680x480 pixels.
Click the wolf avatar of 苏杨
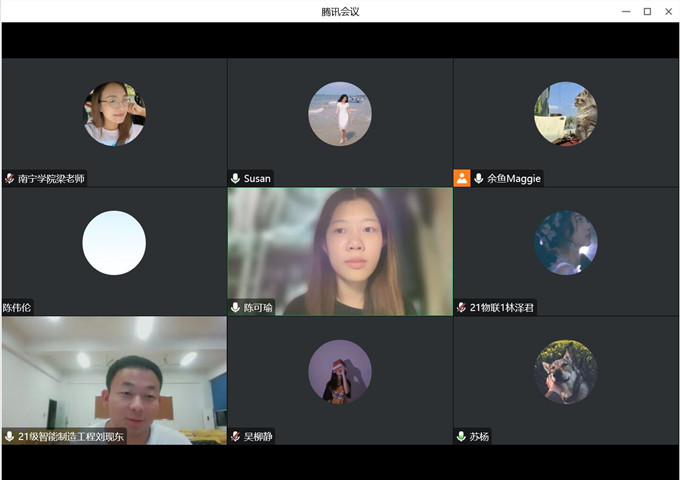coord(566,371)
